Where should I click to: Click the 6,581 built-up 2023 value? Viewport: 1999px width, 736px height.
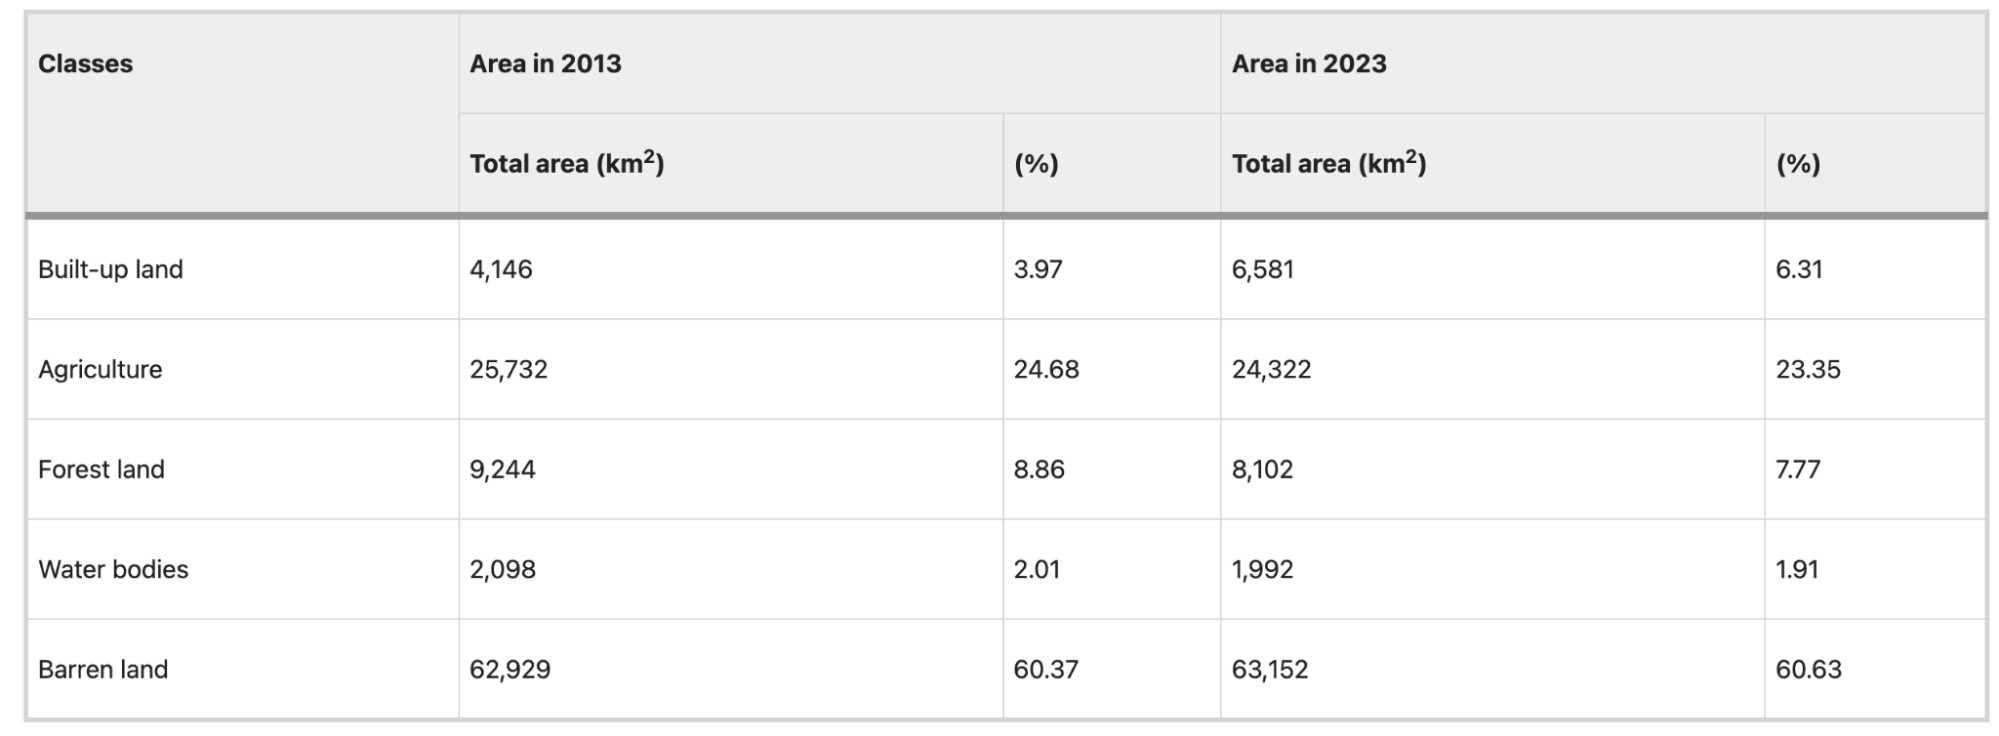pos(1263,270)
